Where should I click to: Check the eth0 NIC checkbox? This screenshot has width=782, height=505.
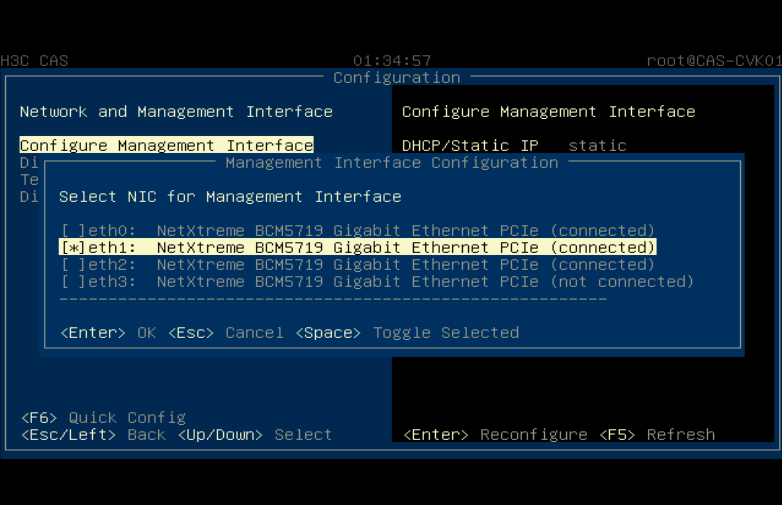pyautogui.click(x=73, y=230)
